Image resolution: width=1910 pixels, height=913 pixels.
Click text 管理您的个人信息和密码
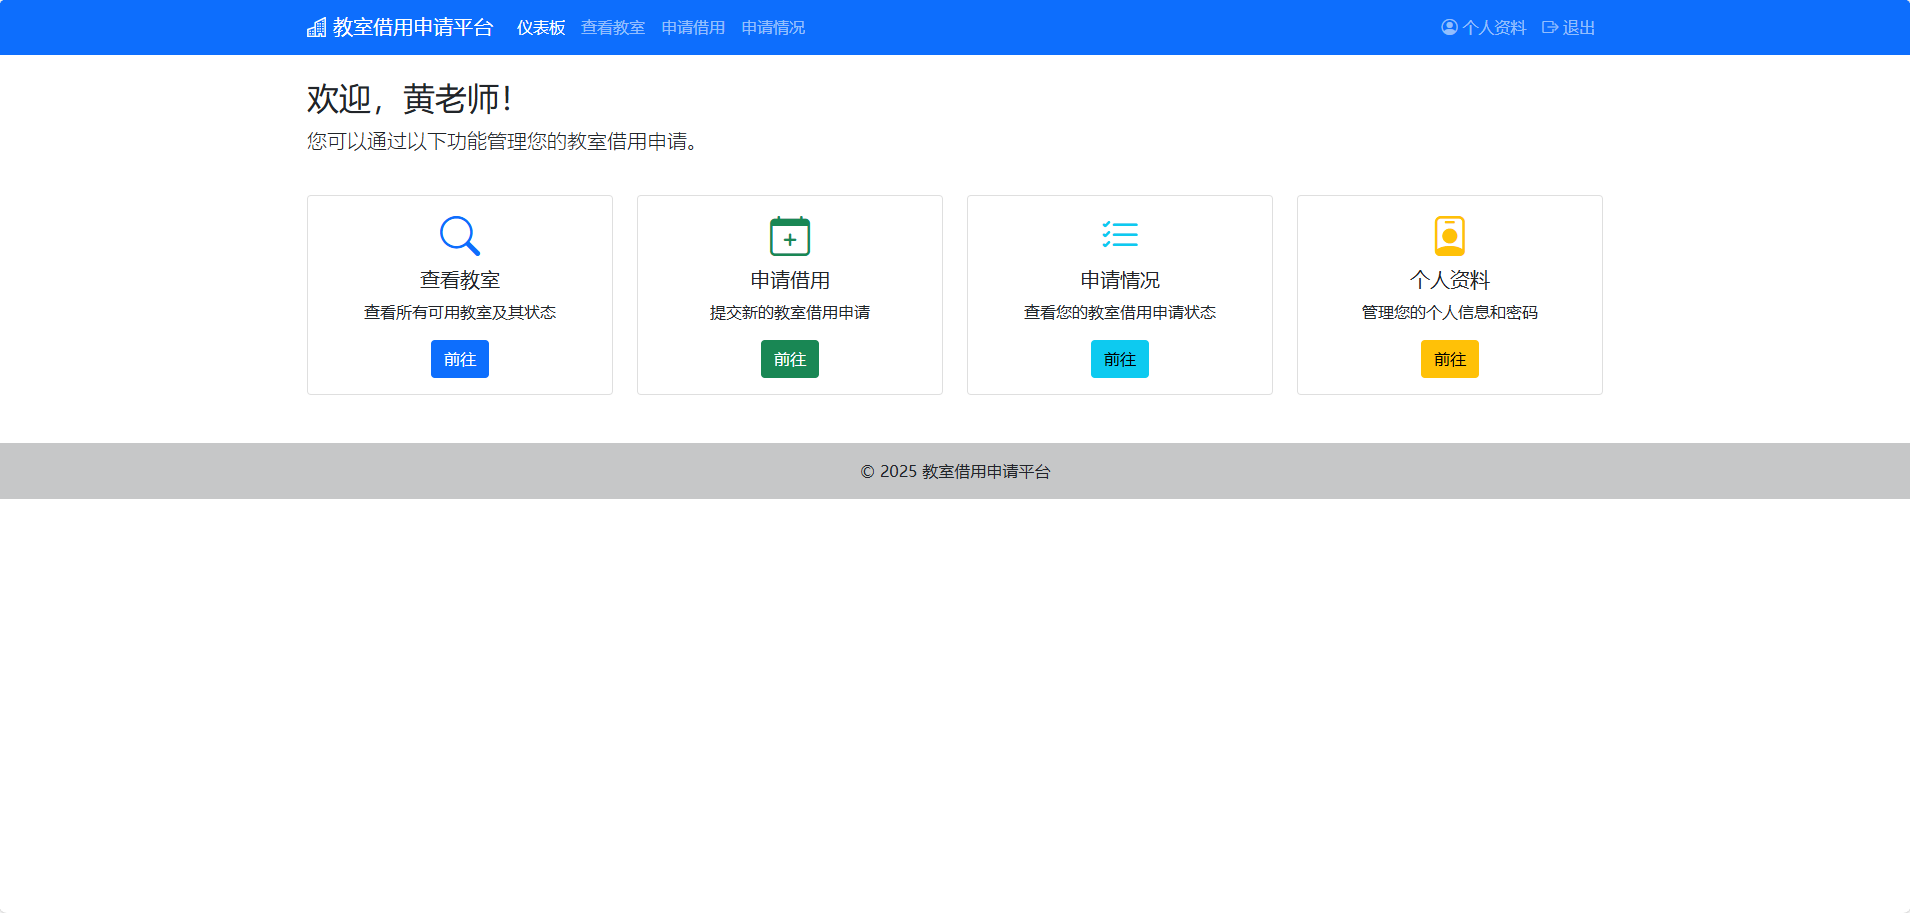tap(1450, 313)
